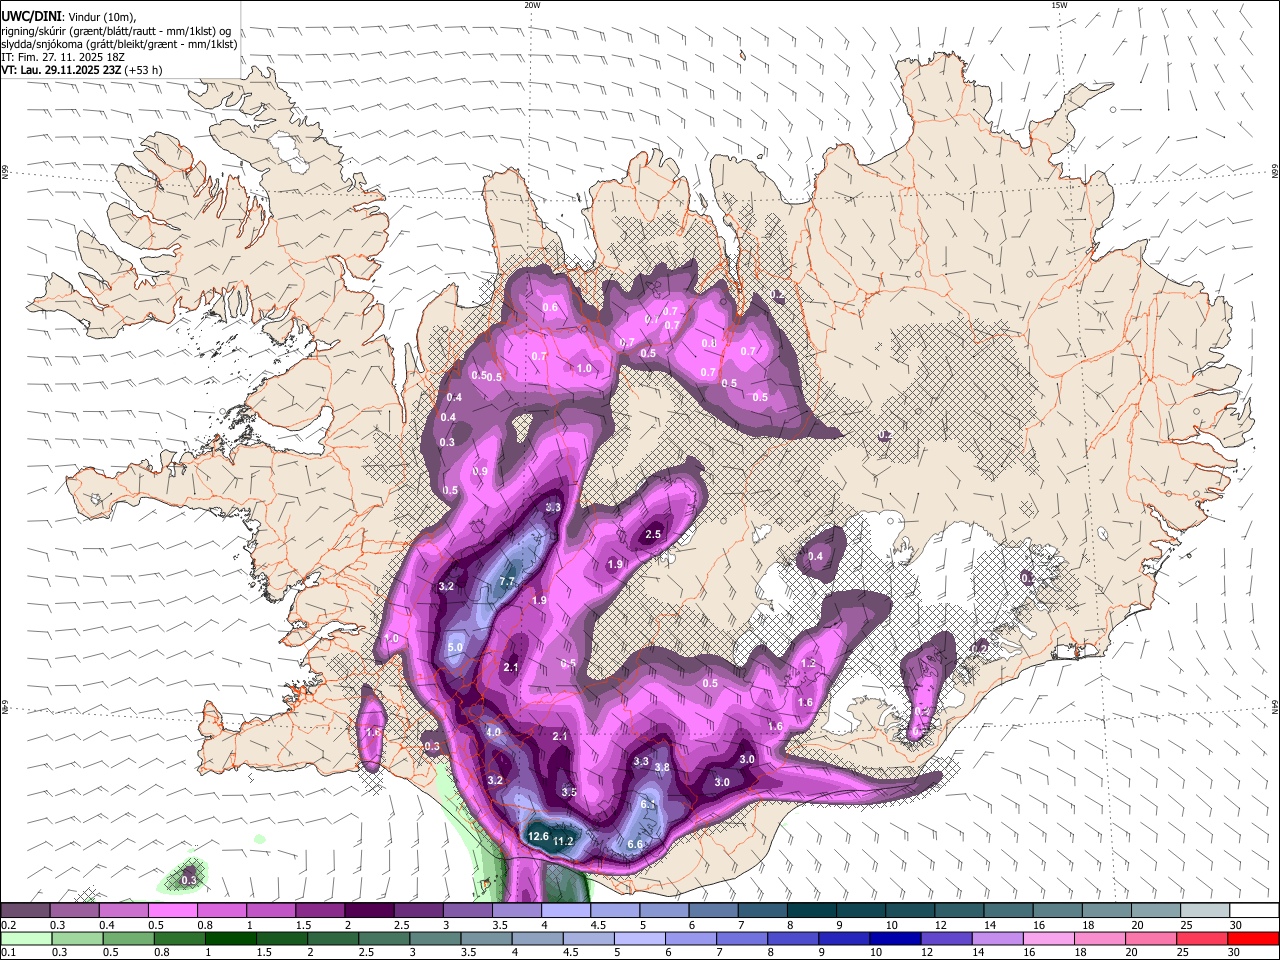This screenshot has height=960, width=1280.
Task: Click the valid time line 'VT: Lau. 29.11.2025 23Z'
Action: point(61,70)
